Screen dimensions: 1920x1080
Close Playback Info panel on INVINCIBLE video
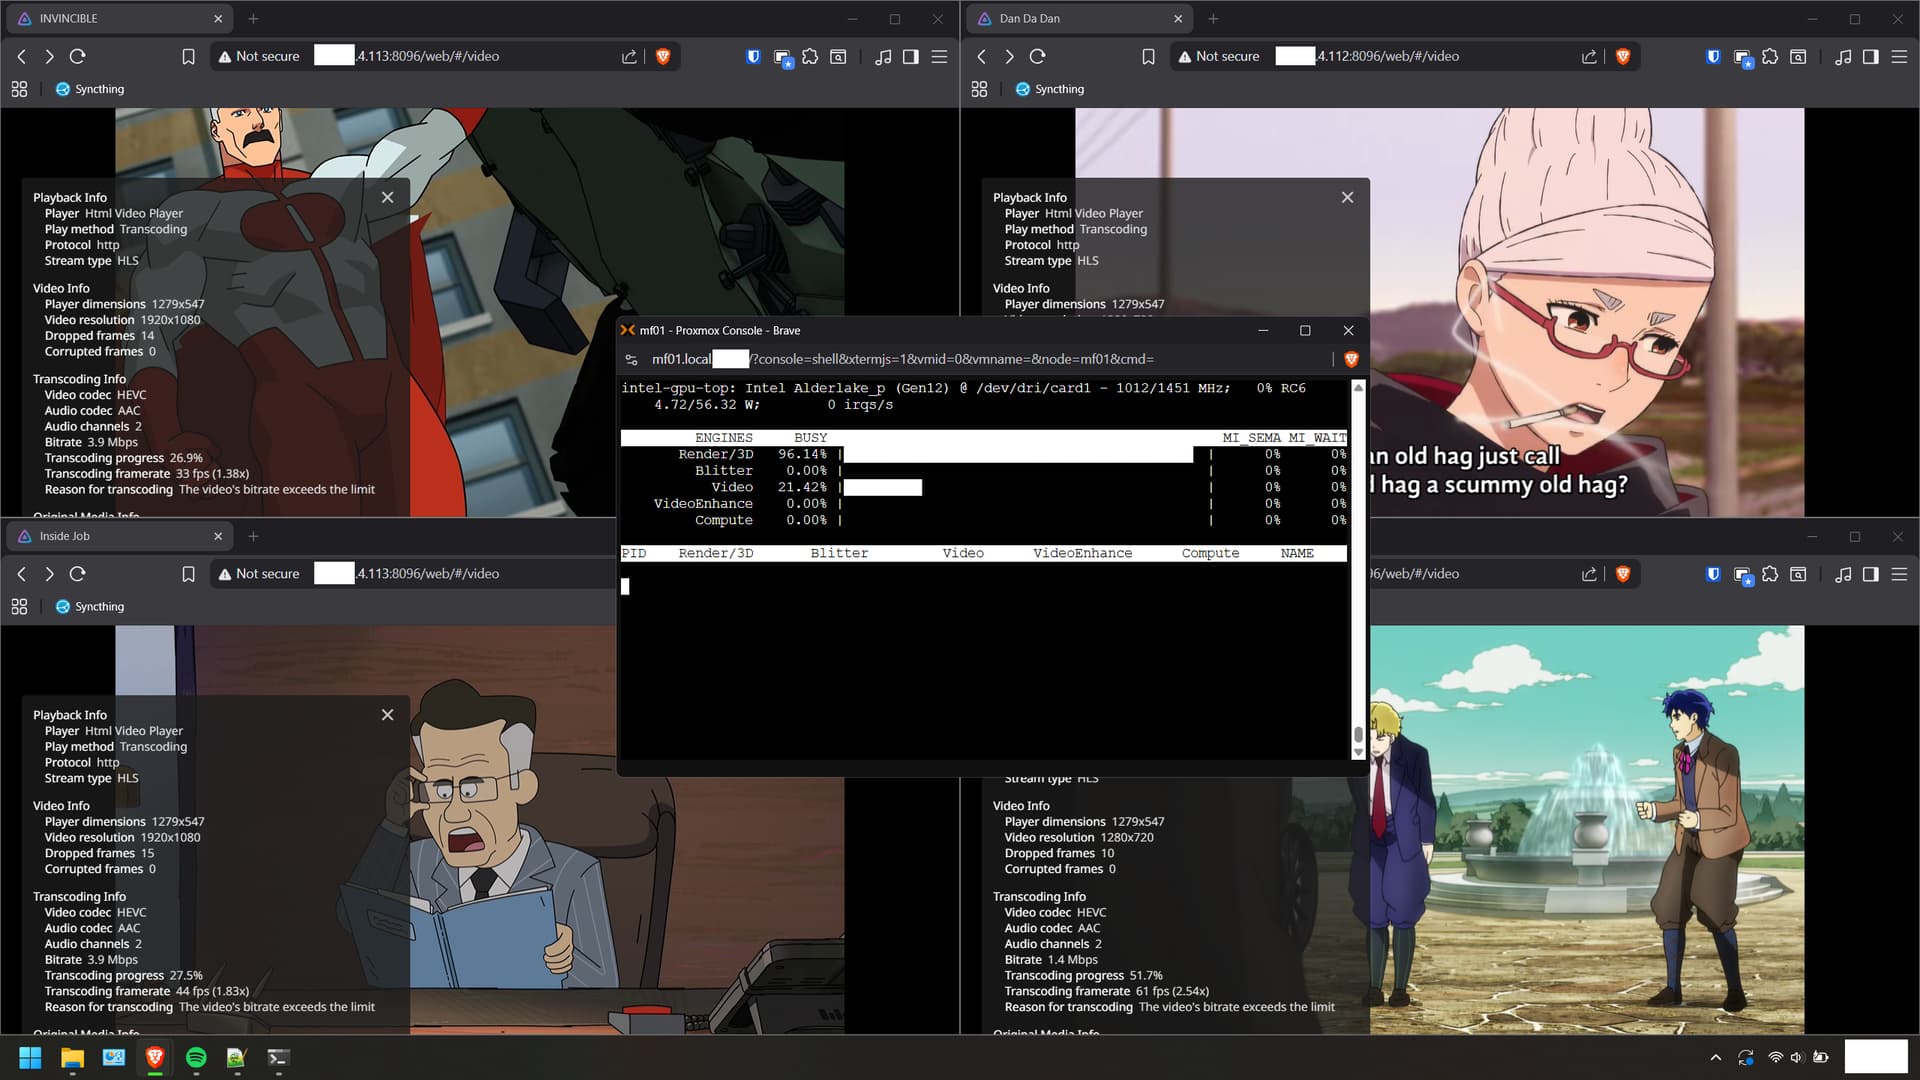(x=387, y=198)
